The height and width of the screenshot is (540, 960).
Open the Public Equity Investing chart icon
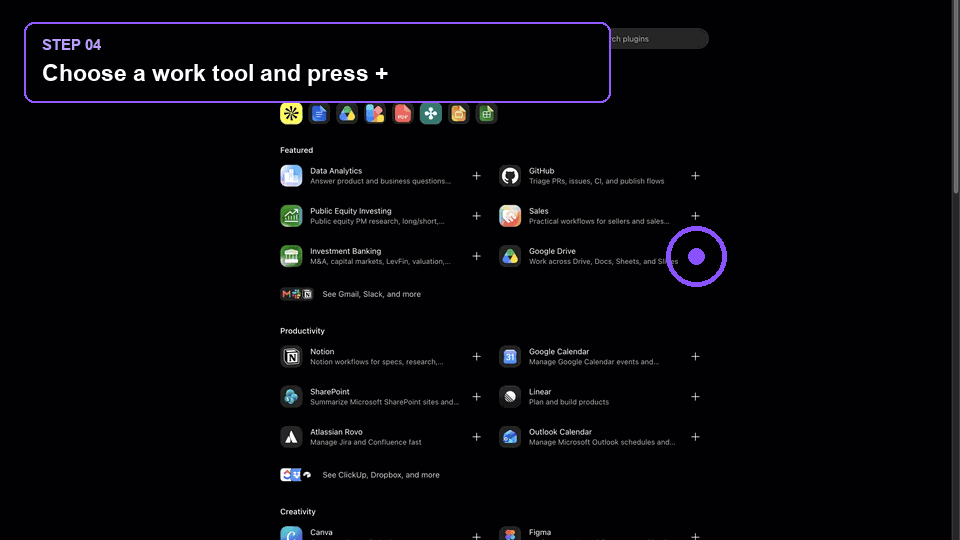tap(291, 216)
